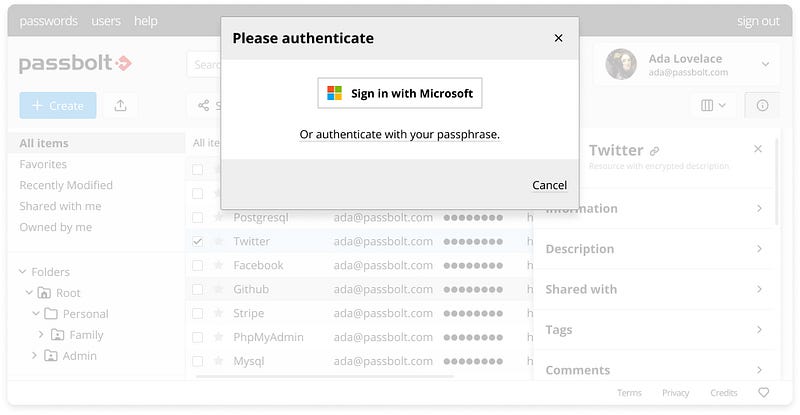Click Ada Lovelace avatar picture
Screen dimensions: 800x415
(621, 64)
